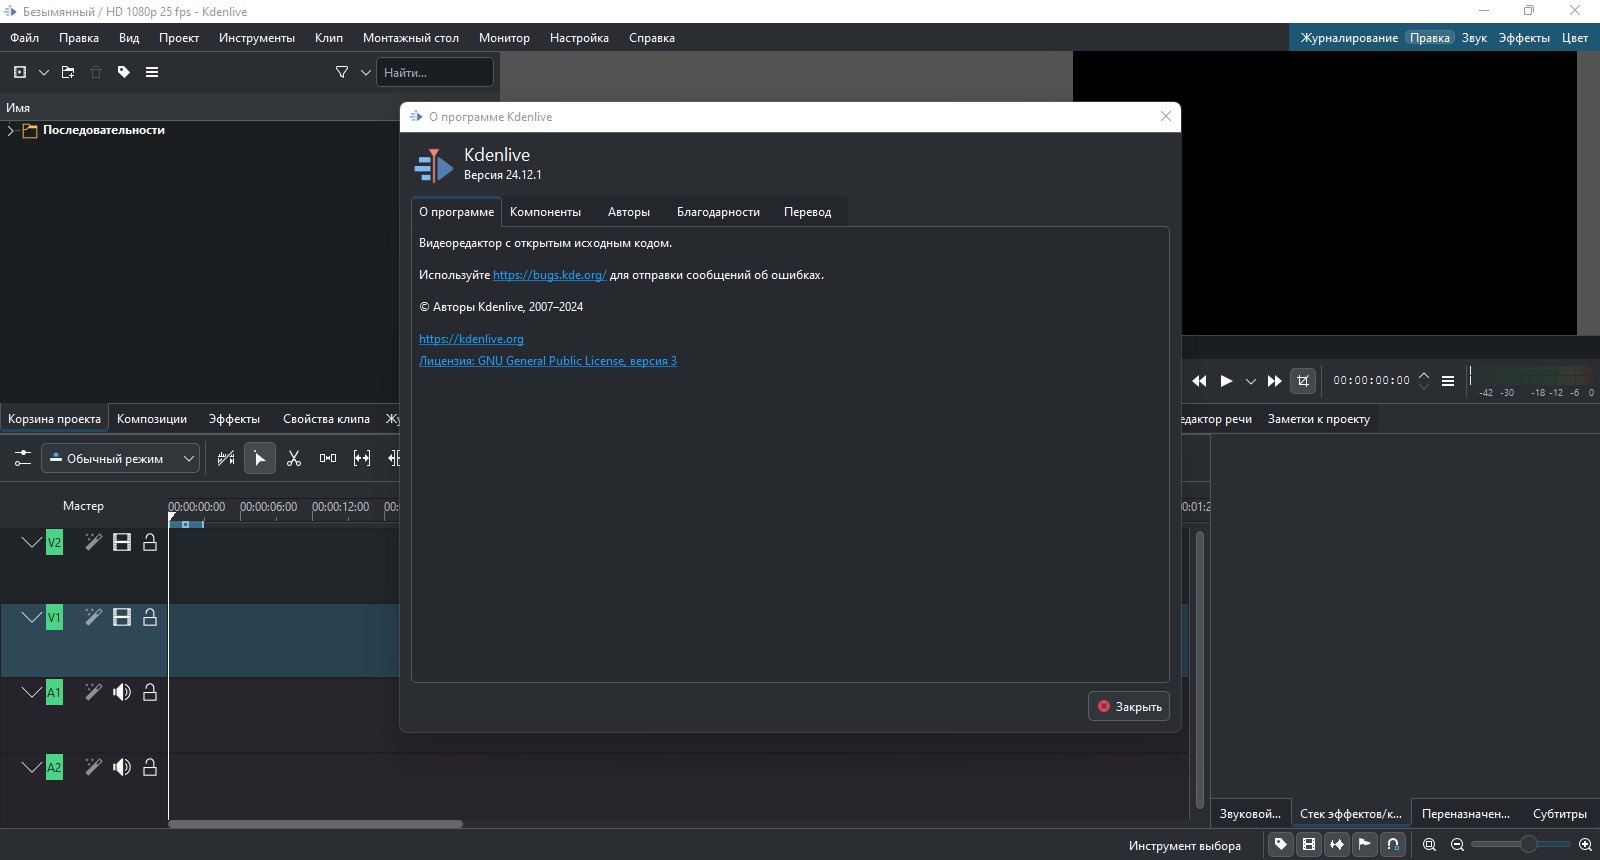
Task: Toggle snapping magnet in status bar
Action: 1393,845
